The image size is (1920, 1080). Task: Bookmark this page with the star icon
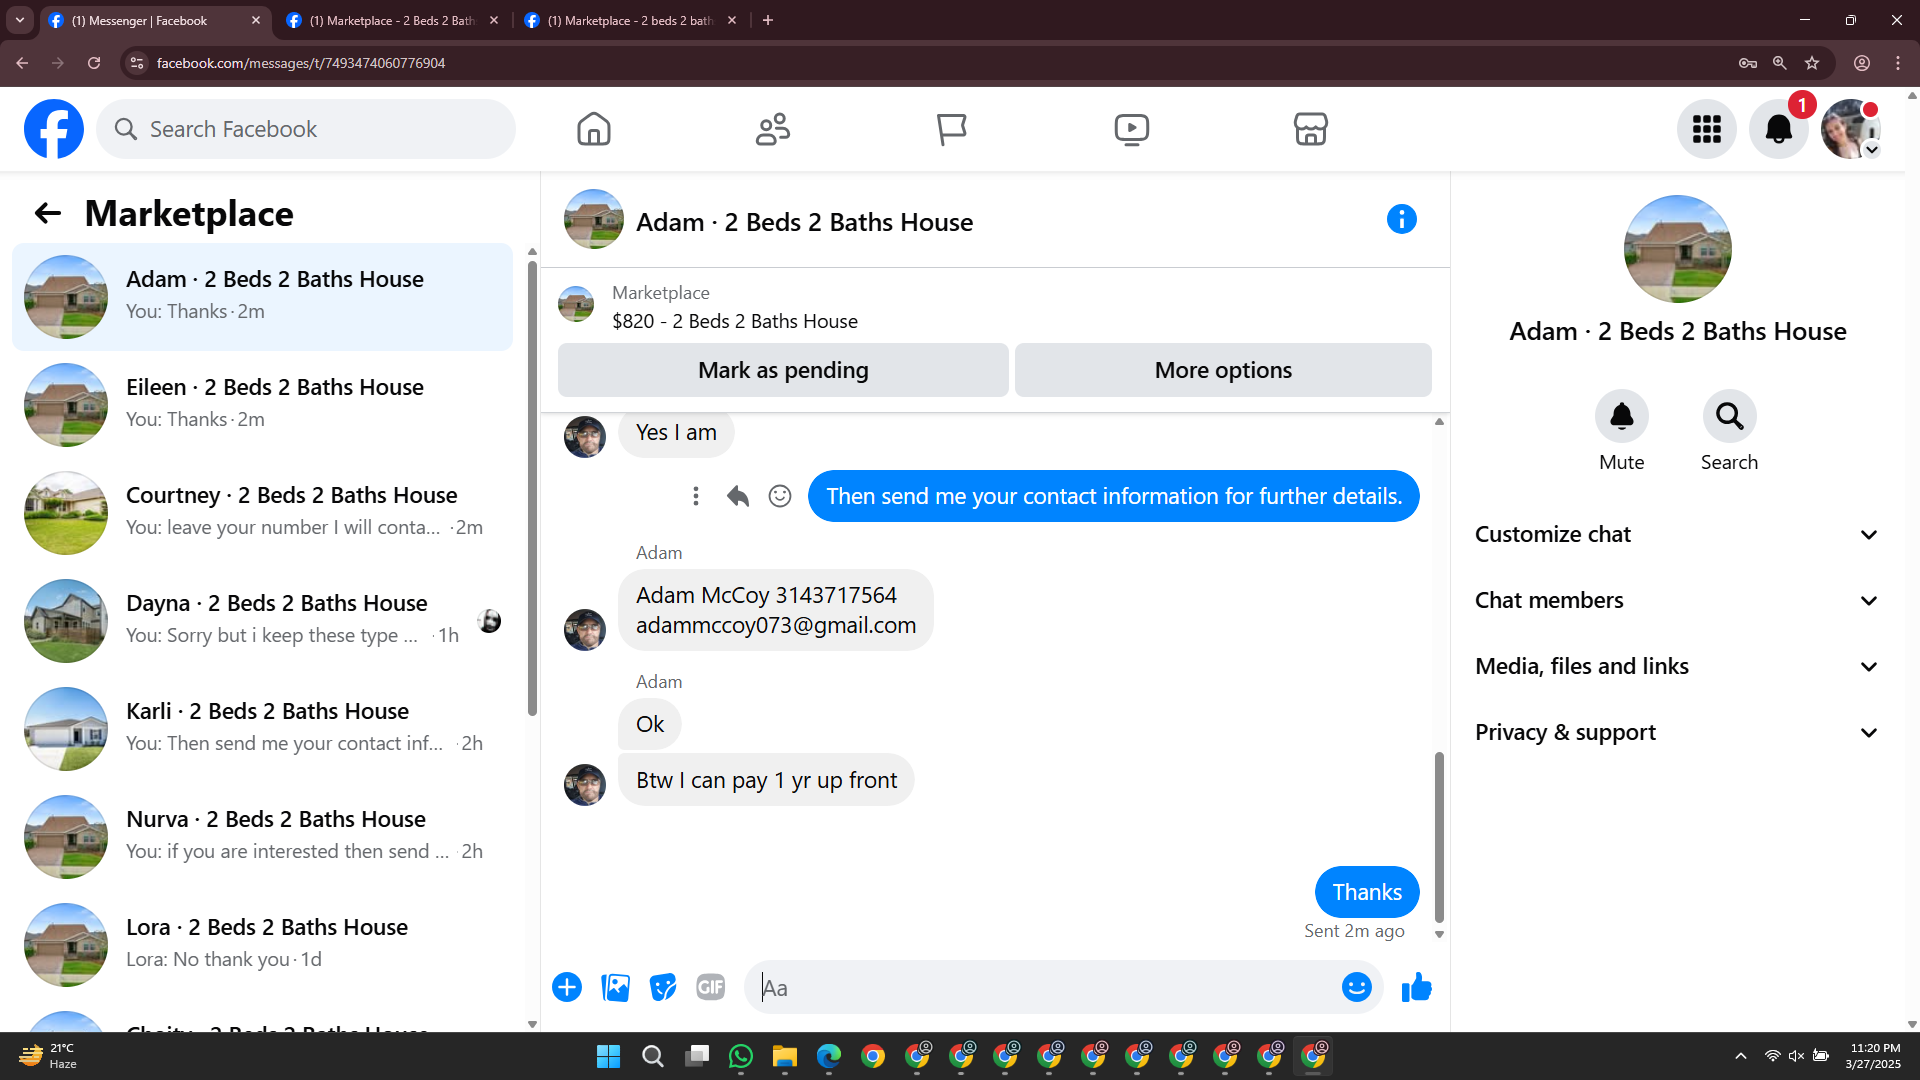tap(1812, 63)
